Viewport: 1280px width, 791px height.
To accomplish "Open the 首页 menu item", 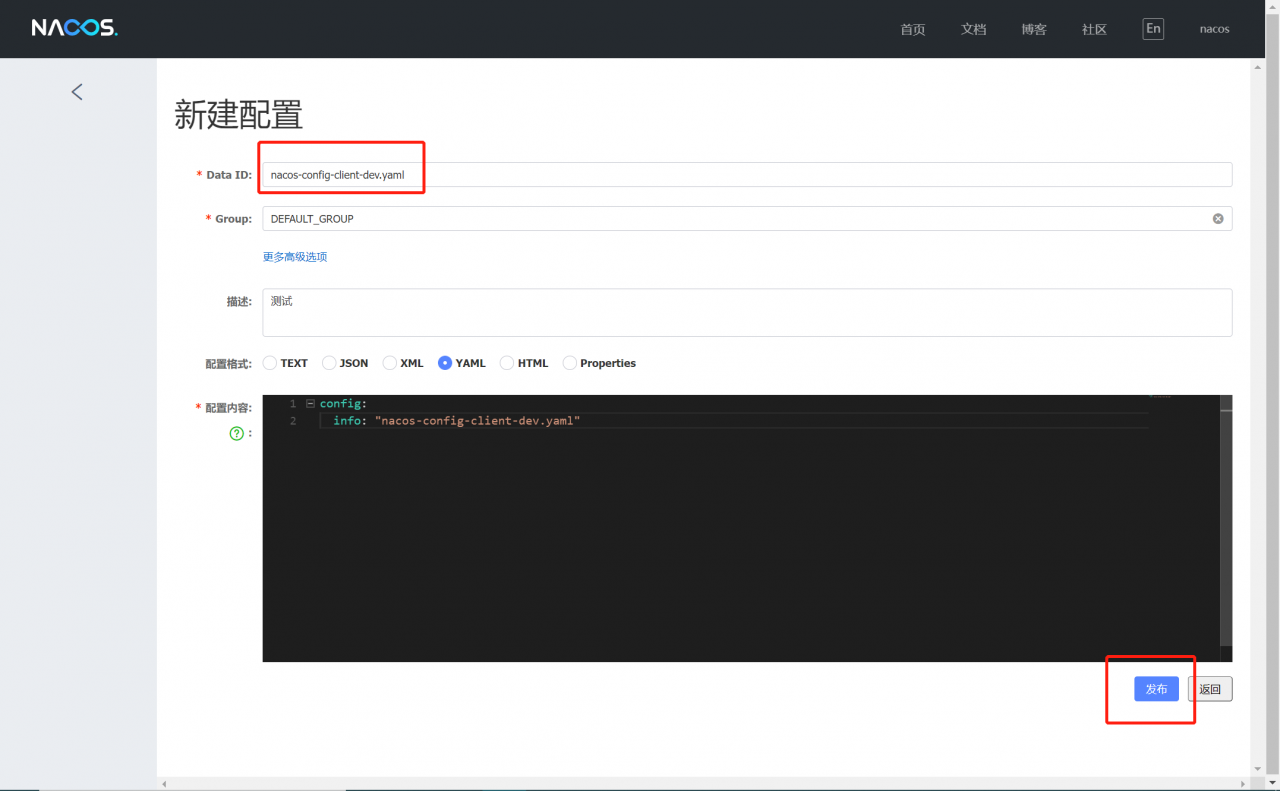I will click(x=913, y=29).
